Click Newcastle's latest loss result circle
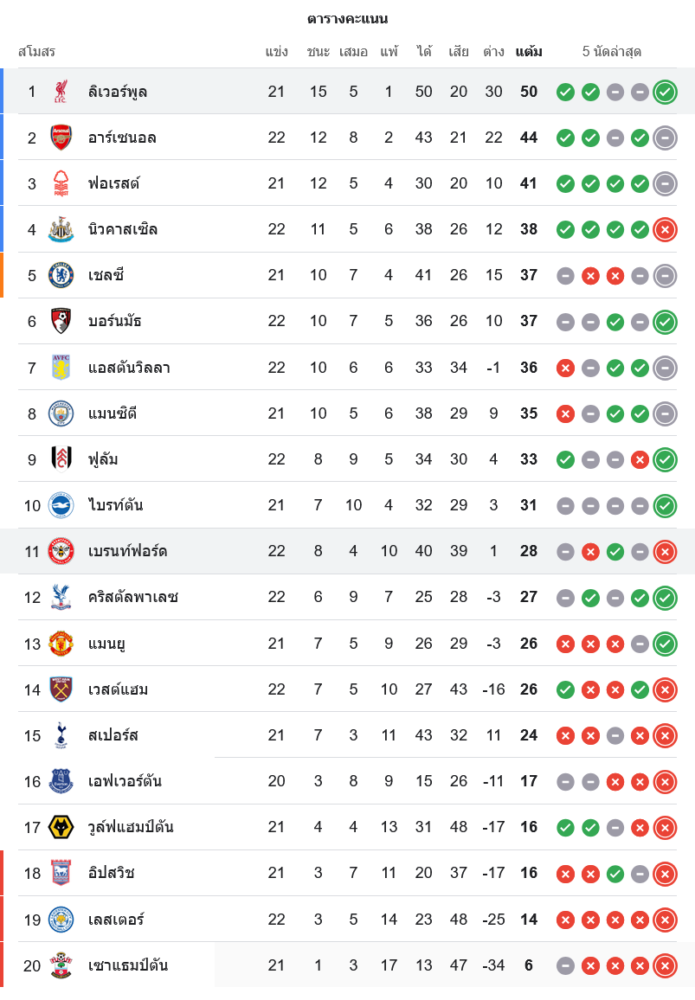This screenshot has width=695, height=1000. pos(665,230)
